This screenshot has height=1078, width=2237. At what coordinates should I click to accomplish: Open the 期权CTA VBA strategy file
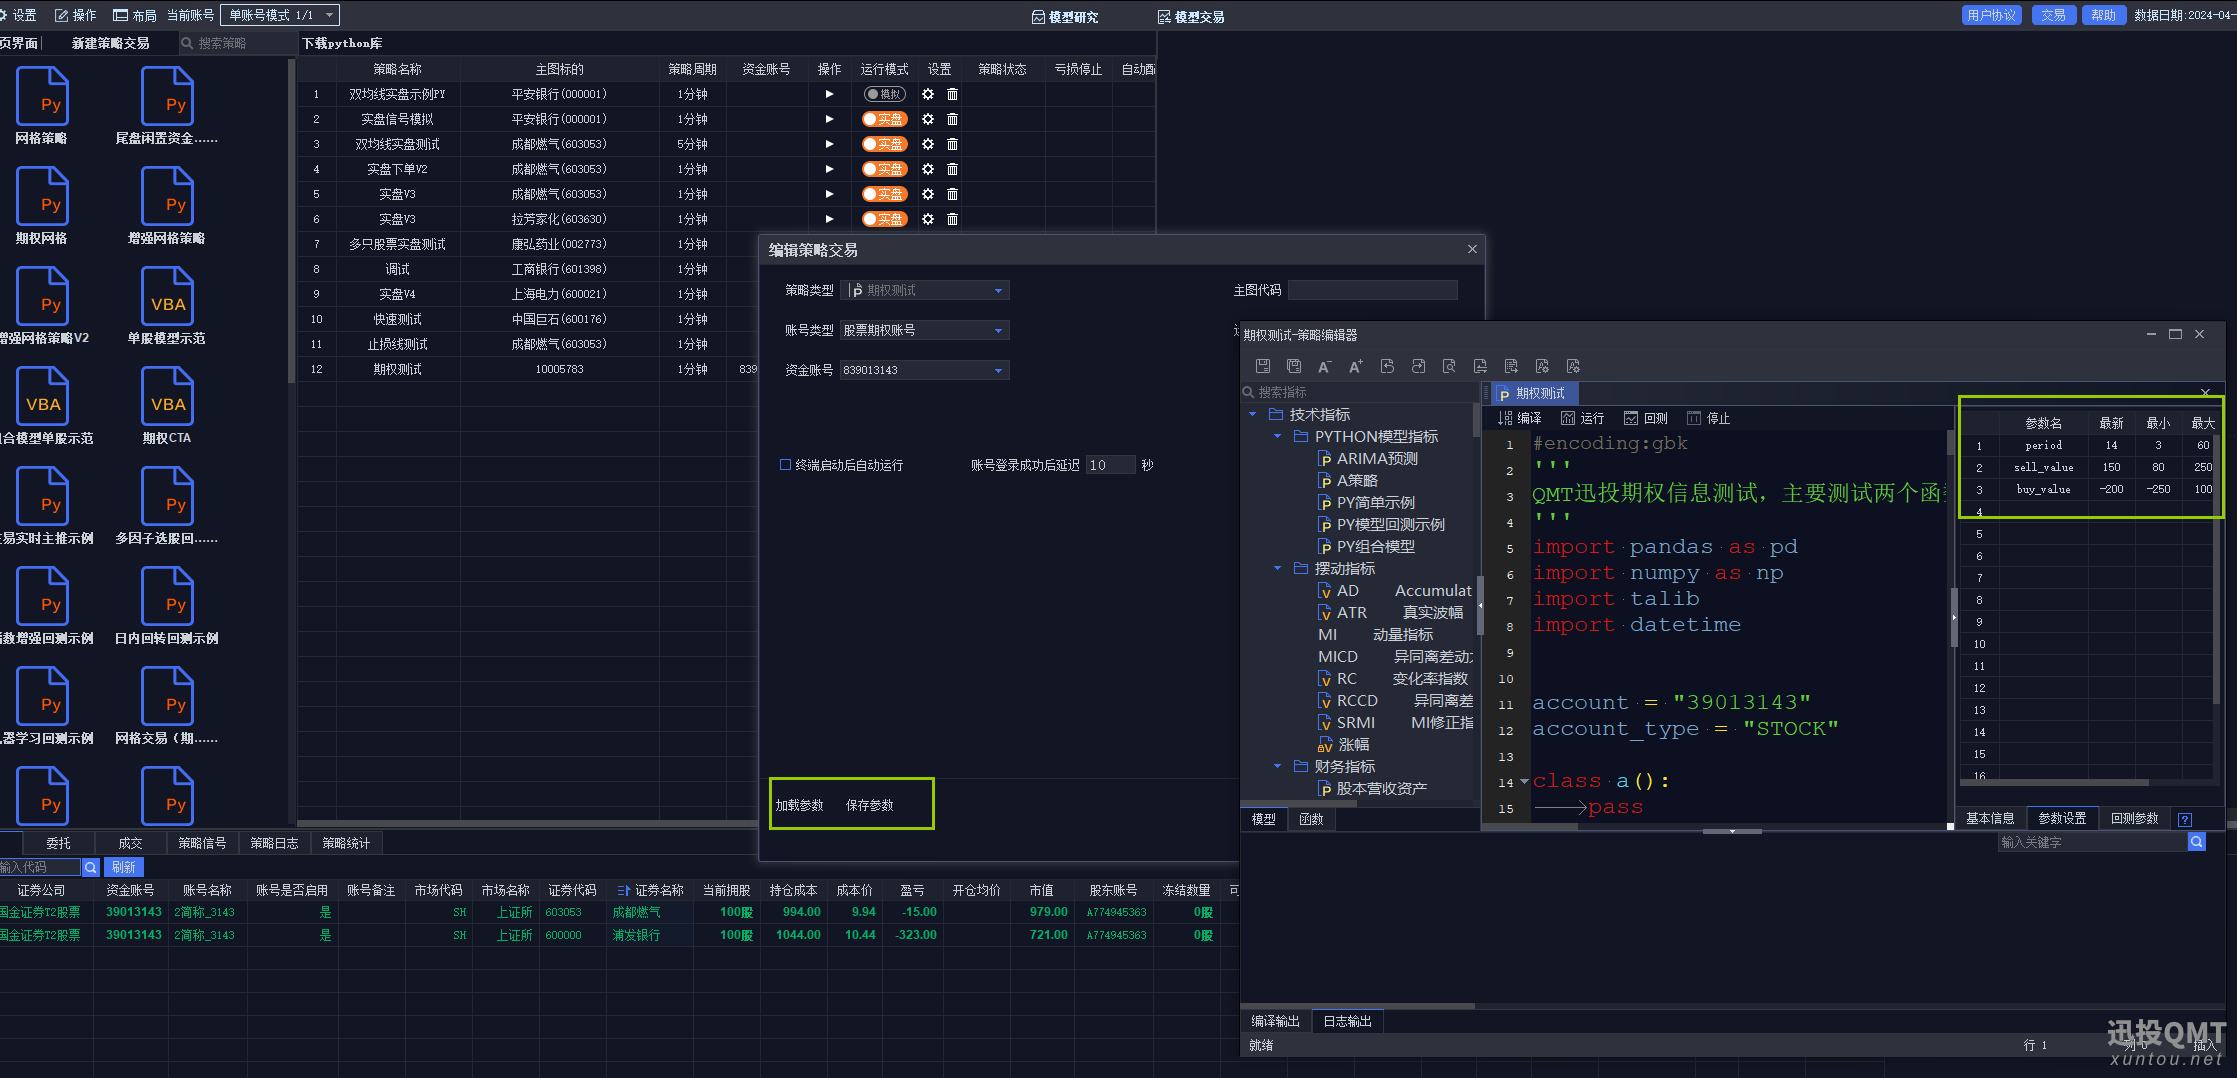point(167,406)
